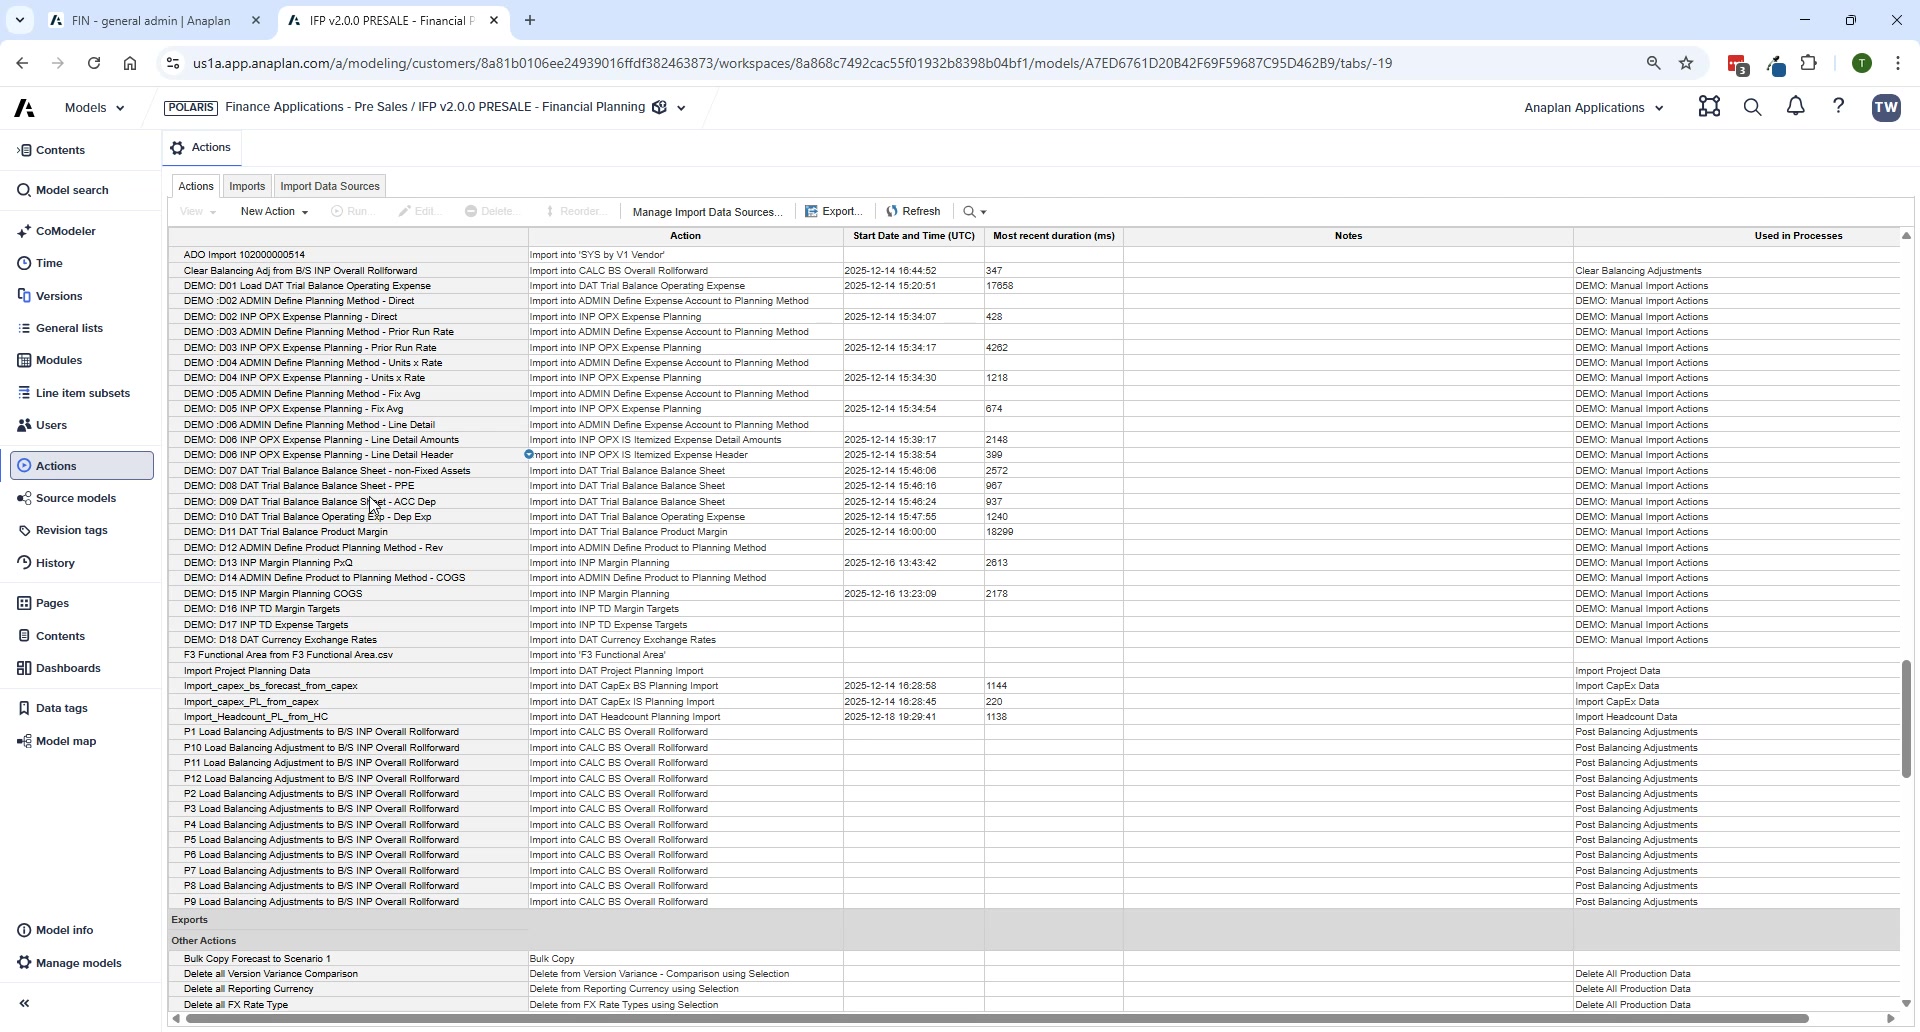Image resolution: width=1920 pixels, height=1032 pixels.
Task: Refresh the actions list
Action: click(x=913, y=211)
